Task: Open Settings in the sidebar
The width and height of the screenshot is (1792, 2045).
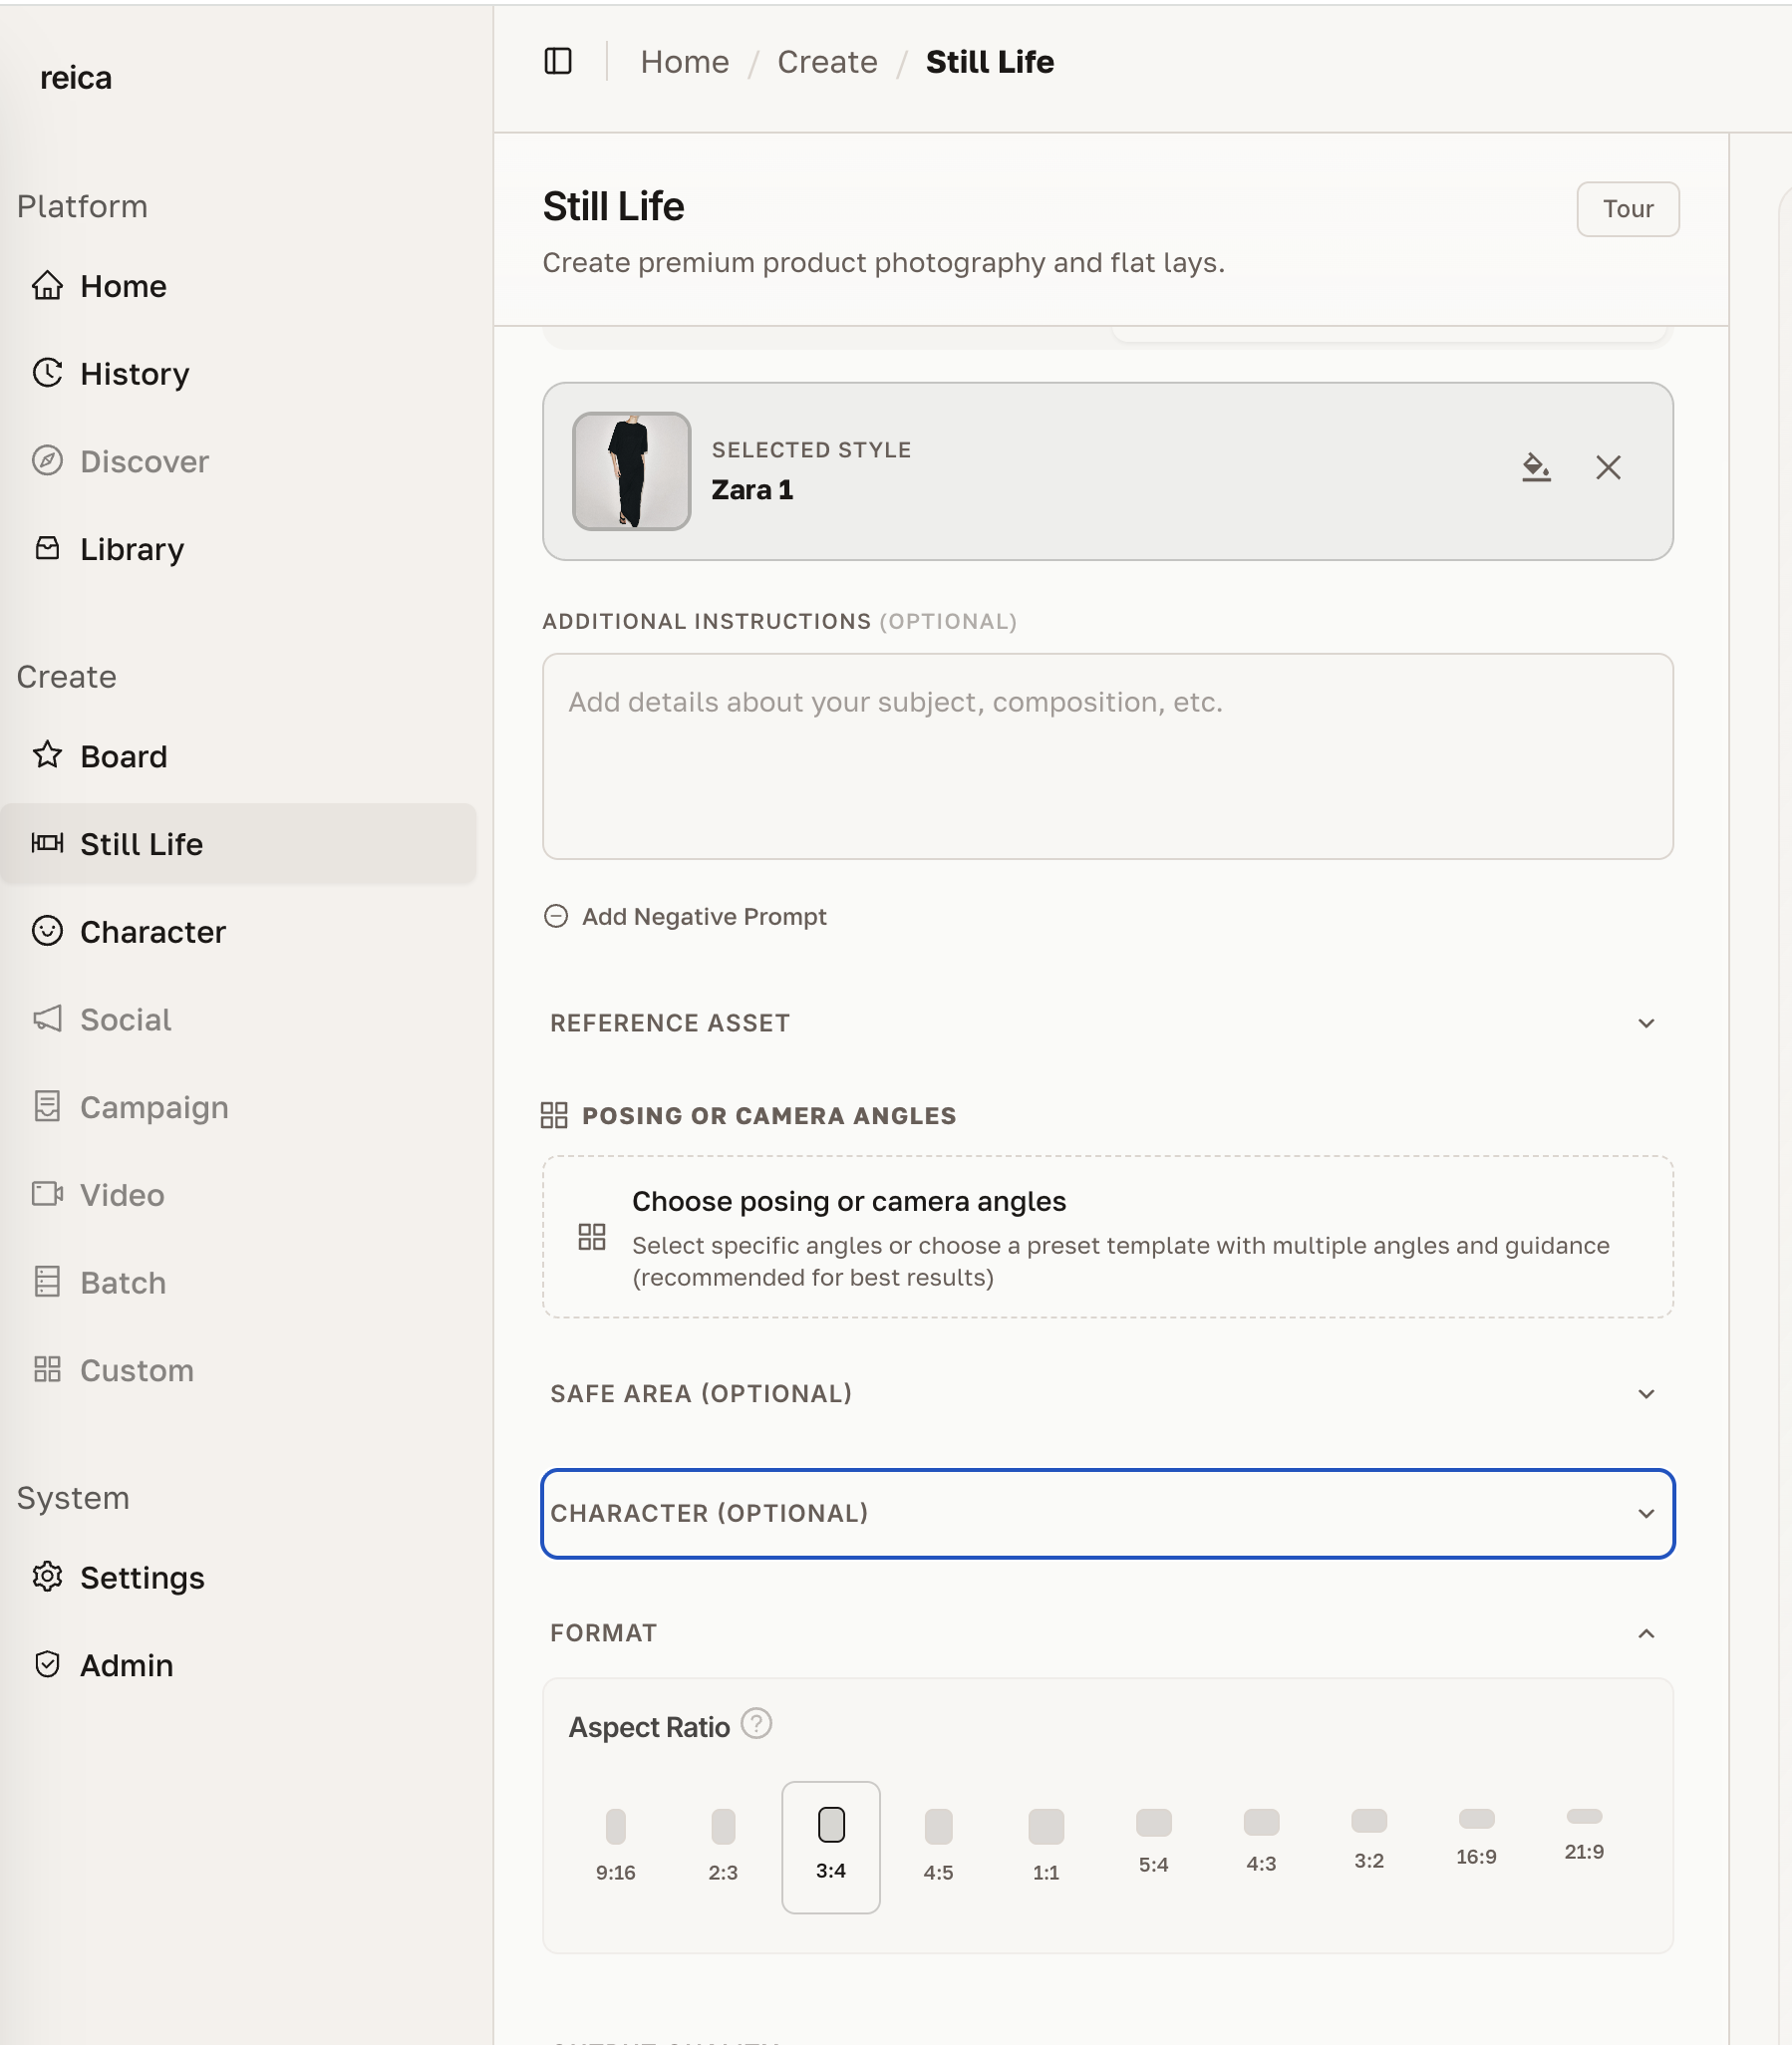Action: [141, 1578]
